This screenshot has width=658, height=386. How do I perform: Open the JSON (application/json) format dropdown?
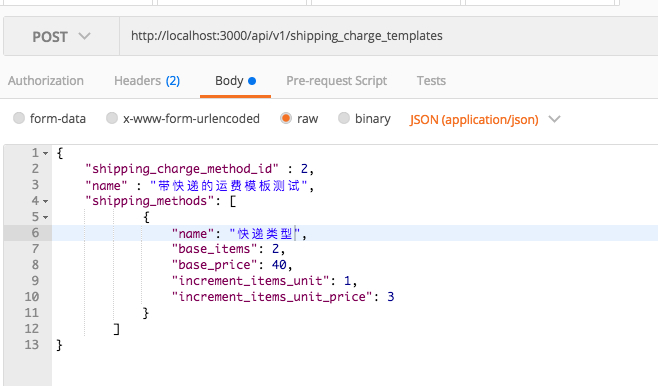pos(485,120)
